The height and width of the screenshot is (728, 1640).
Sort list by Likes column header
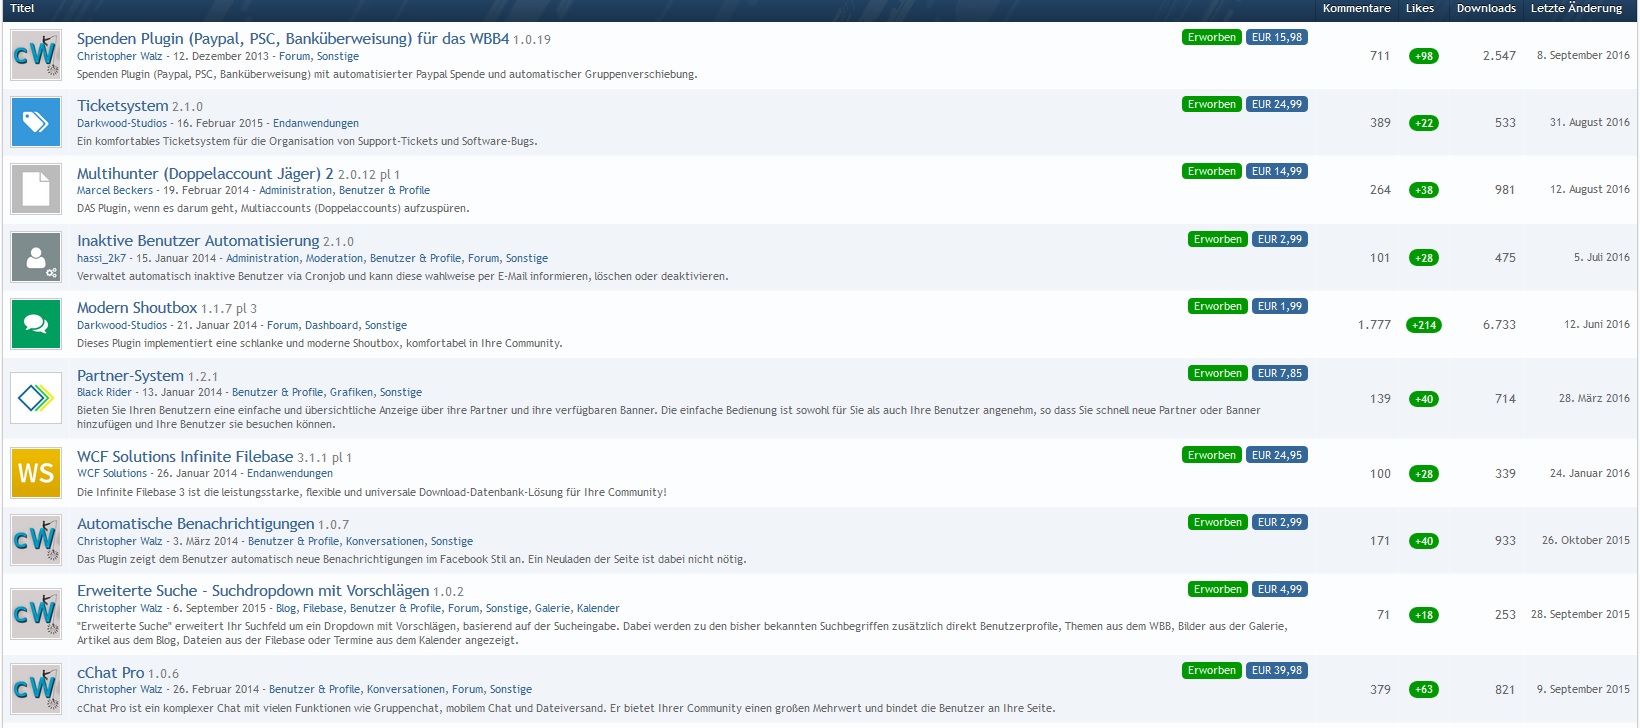(x=1419, y=8)
